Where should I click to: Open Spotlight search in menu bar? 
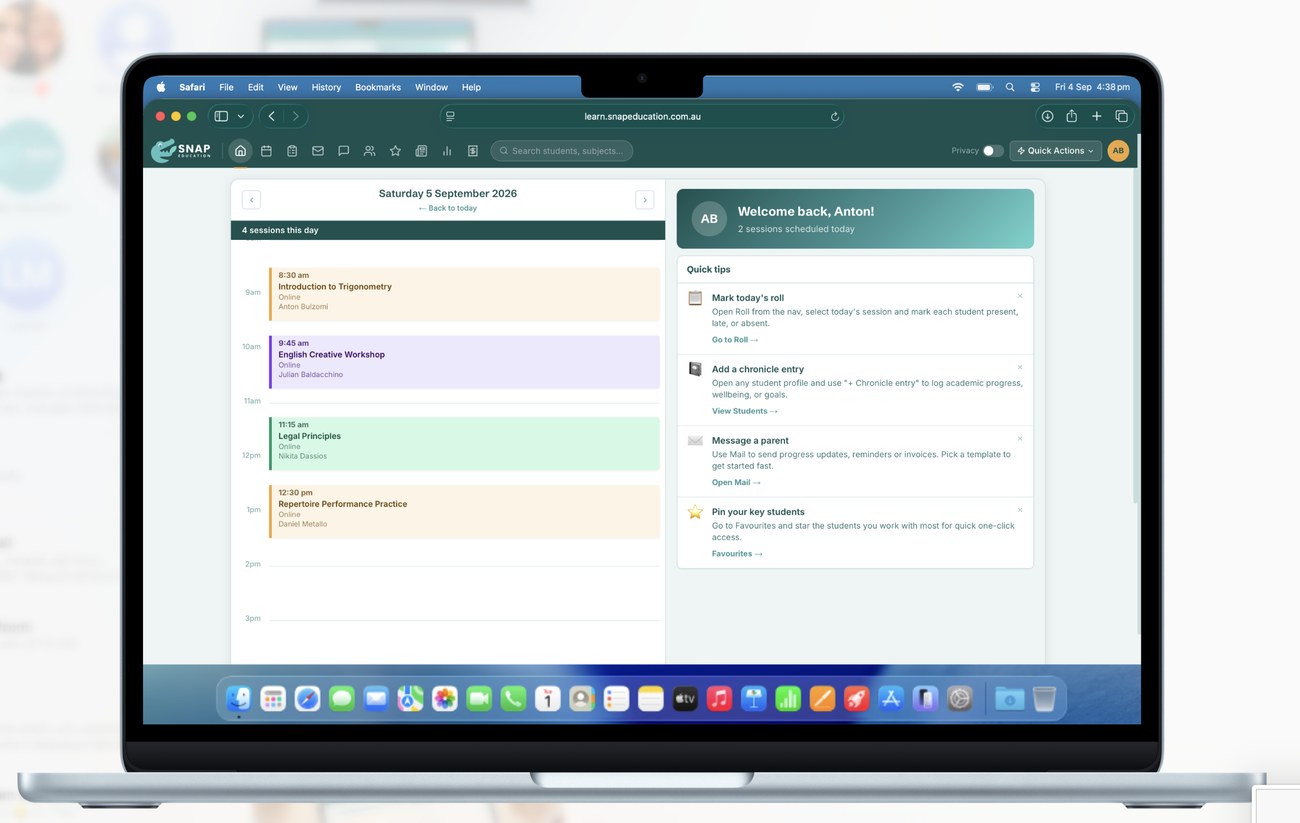(1010, 87)
